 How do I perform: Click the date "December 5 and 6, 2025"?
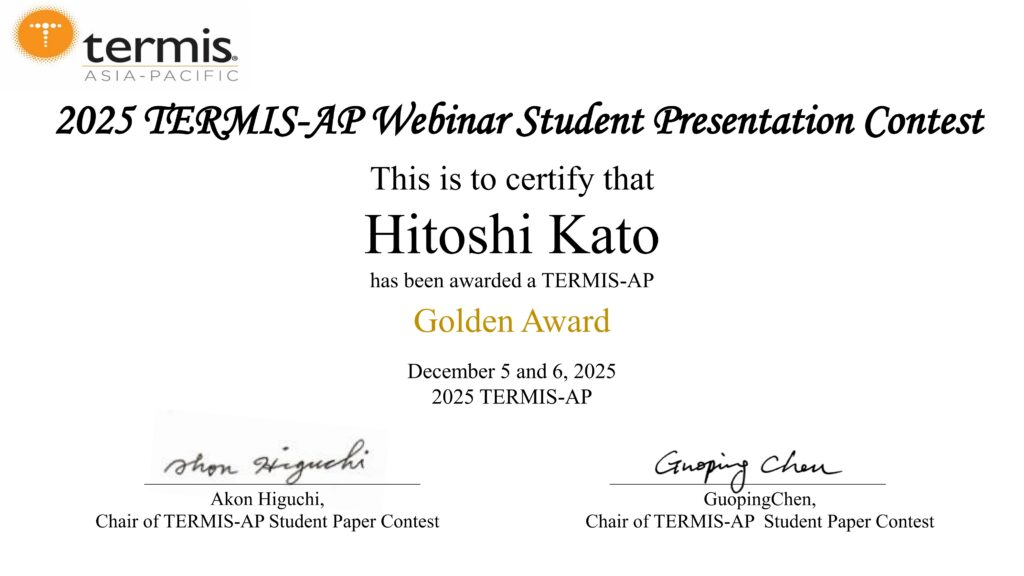512,372
